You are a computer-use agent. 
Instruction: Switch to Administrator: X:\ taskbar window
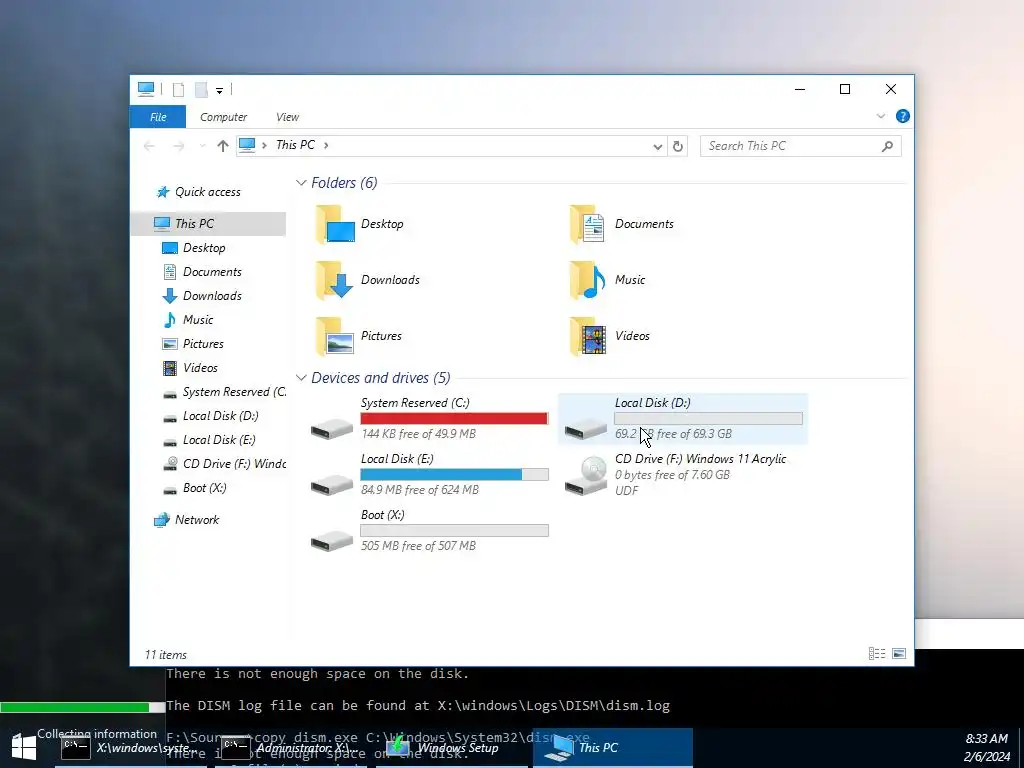[291, 748]
